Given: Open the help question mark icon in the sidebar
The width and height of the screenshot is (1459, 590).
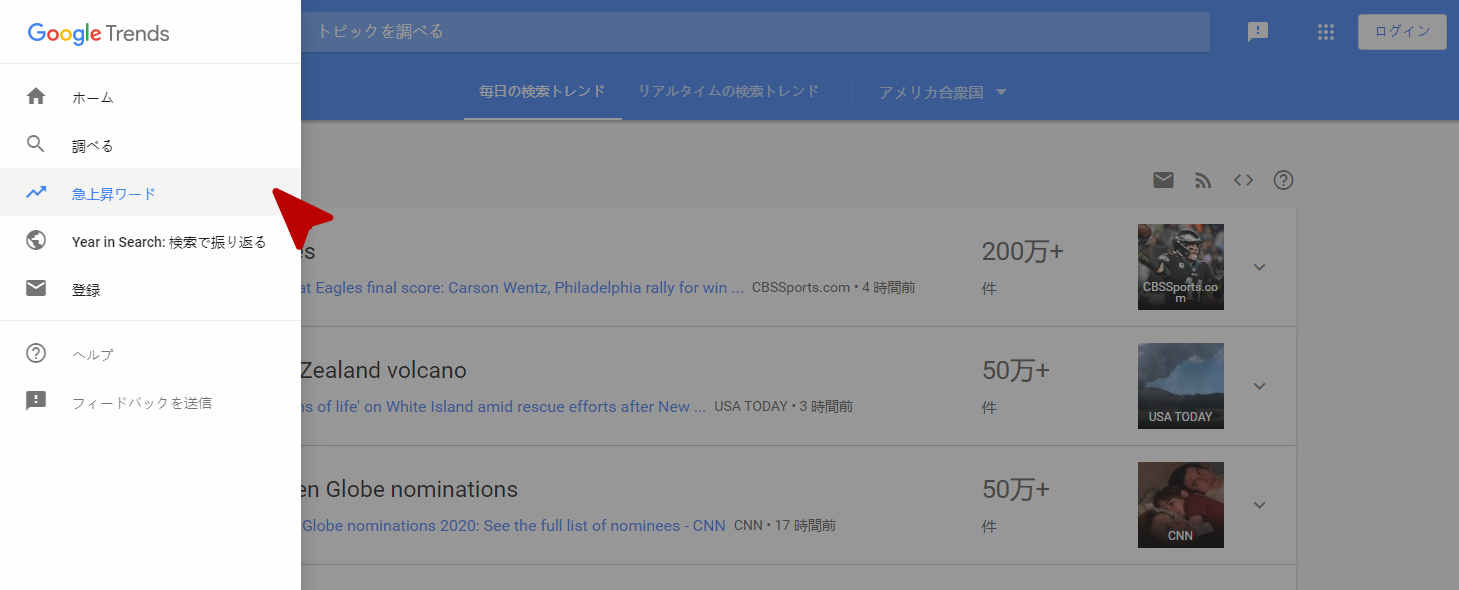Looking at the screenshot, I should tap(36, 353).
